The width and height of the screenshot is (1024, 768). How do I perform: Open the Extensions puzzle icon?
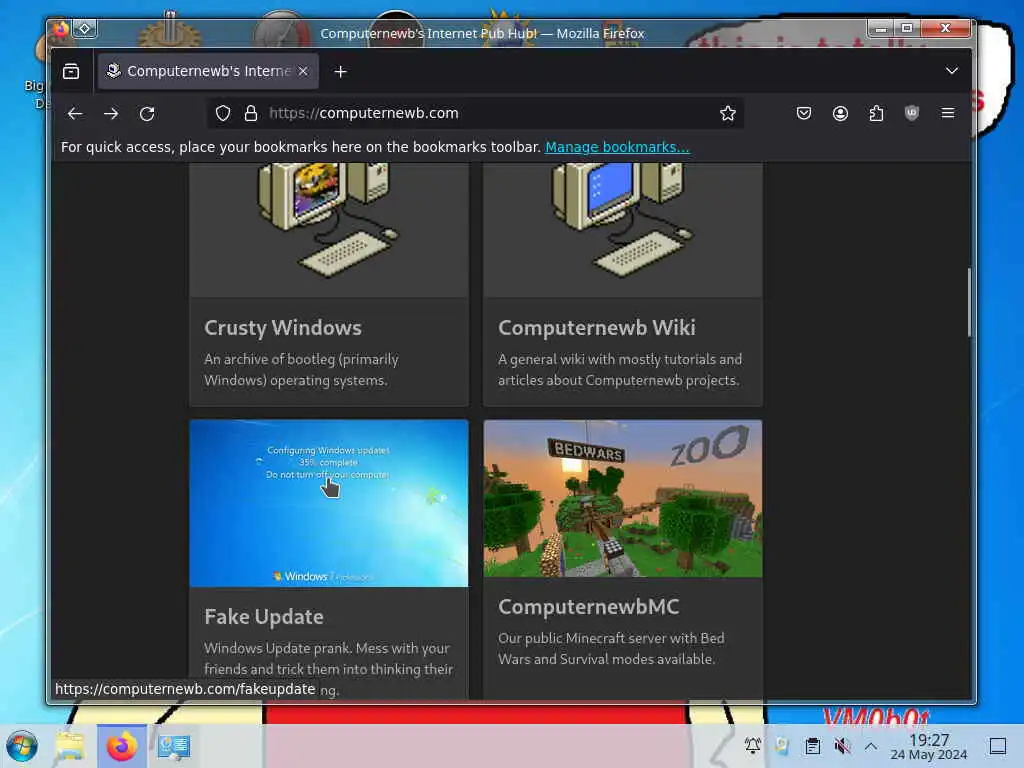pyautogui.click(x=876, y=114)
